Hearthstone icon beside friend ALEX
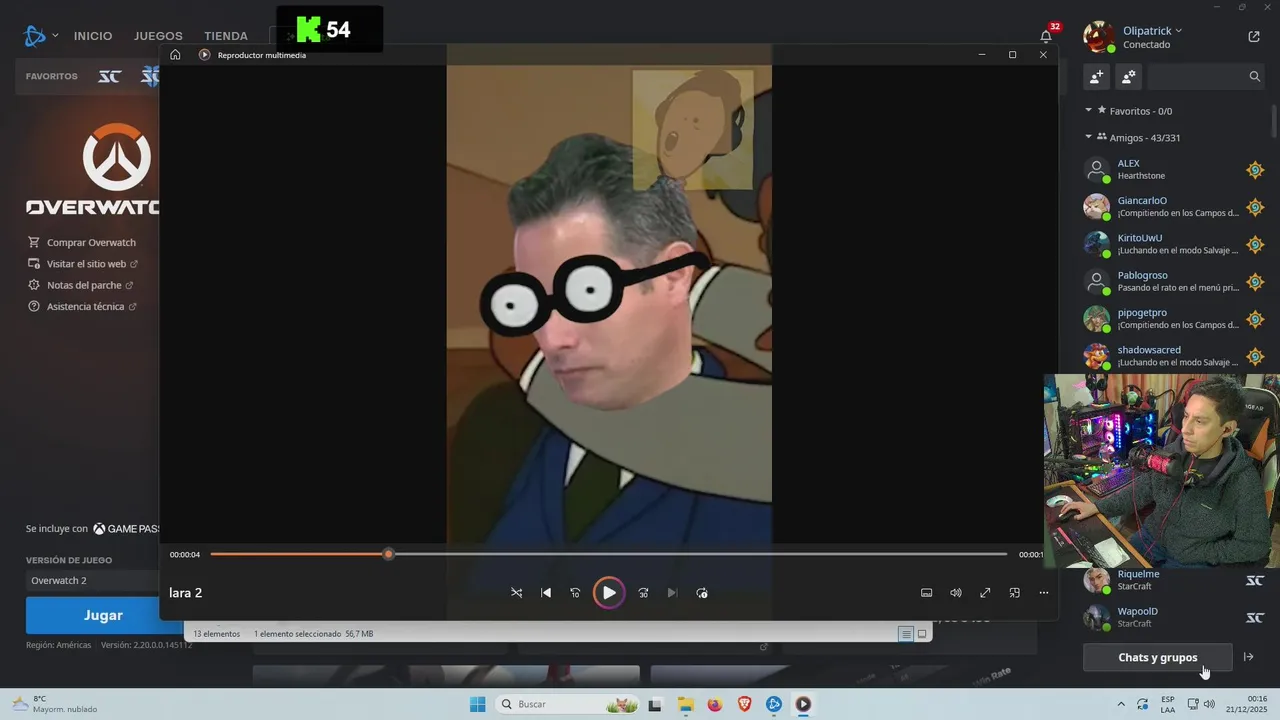 click(1255, 170)
